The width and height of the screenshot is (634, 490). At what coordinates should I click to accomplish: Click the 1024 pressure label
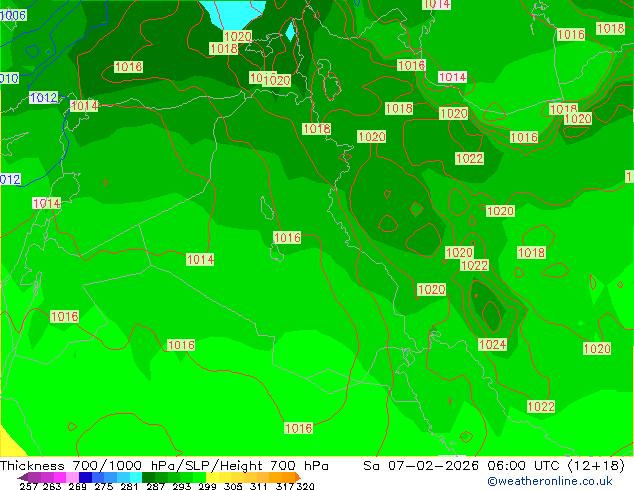tap(492, 344)
